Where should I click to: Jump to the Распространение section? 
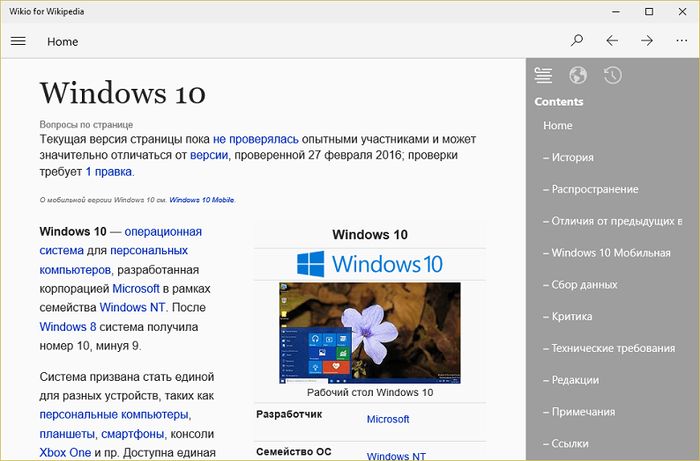pos(591,189)
